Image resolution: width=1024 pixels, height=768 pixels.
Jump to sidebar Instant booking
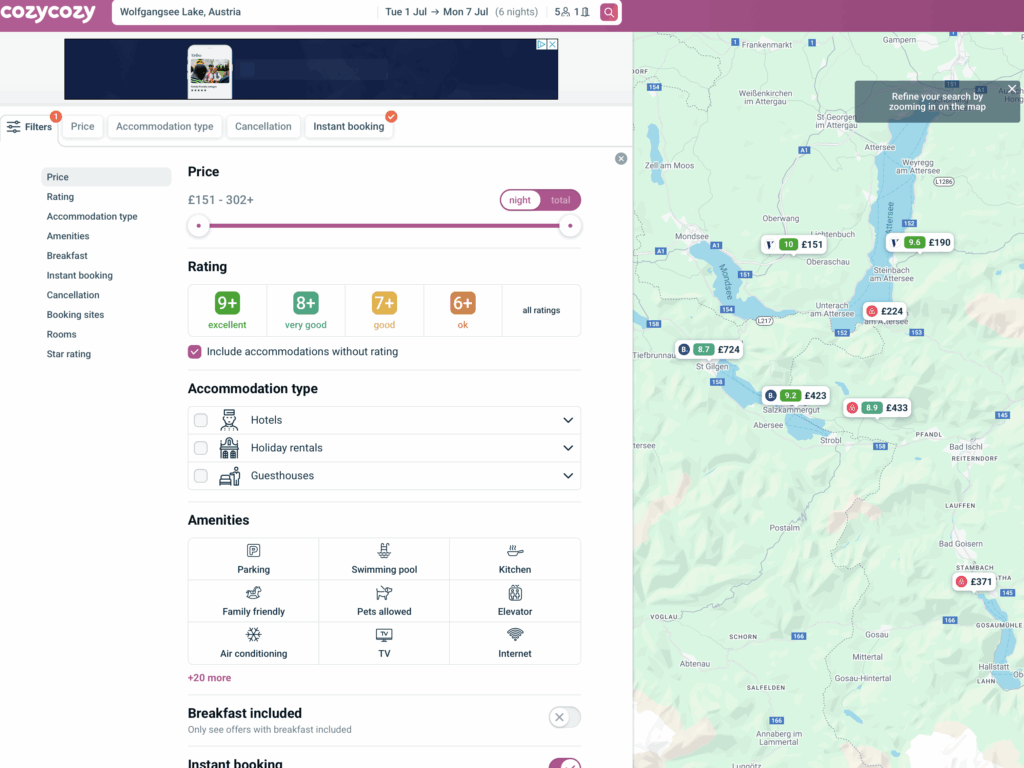point(79,275)
